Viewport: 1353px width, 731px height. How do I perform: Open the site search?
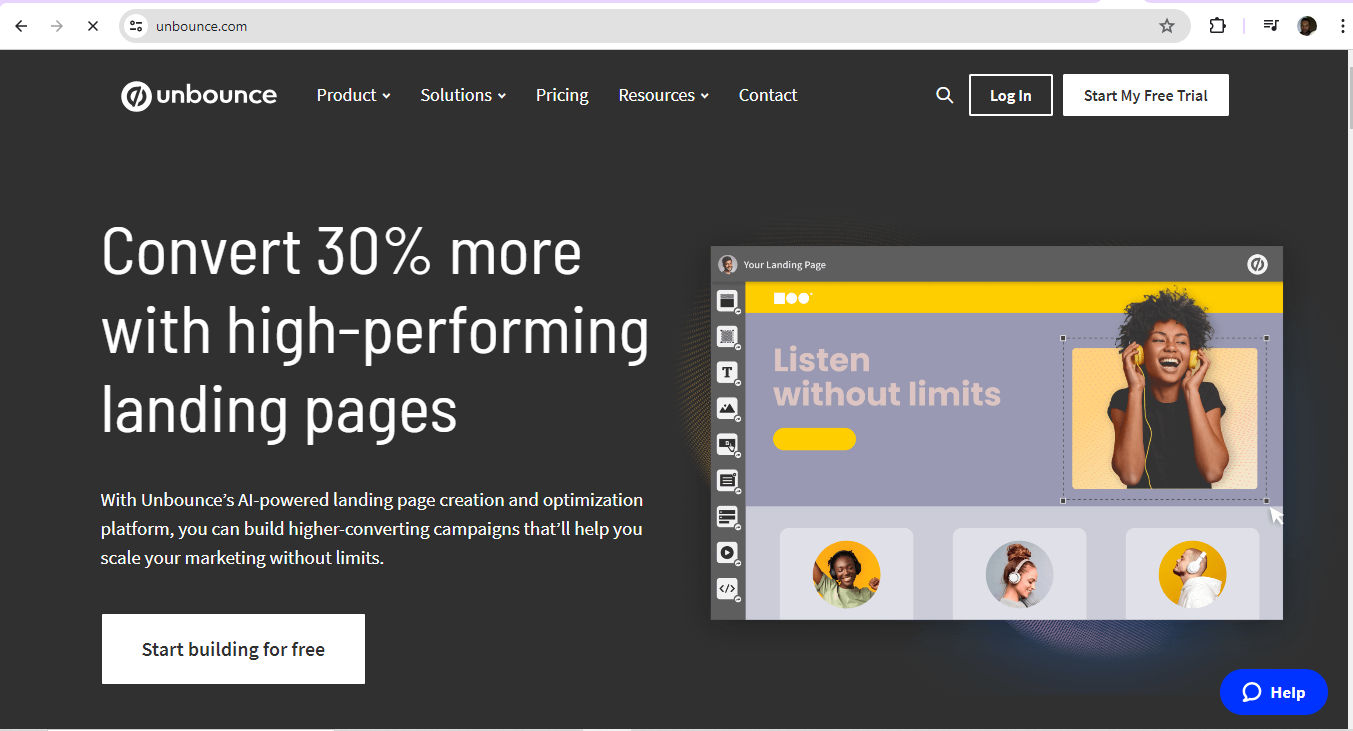pyautogui.click(x=944, y=95)
